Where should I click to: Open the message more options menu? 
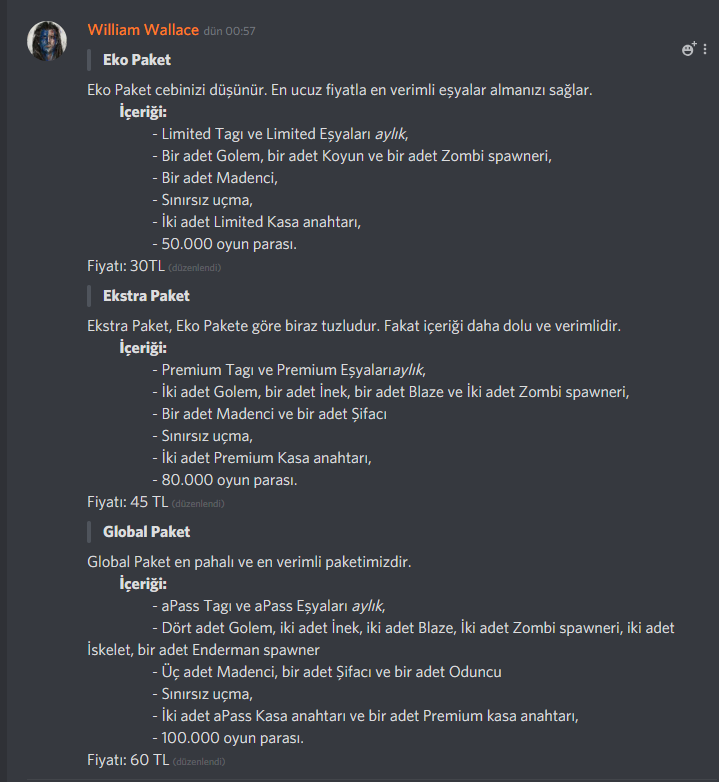(705, 49)
